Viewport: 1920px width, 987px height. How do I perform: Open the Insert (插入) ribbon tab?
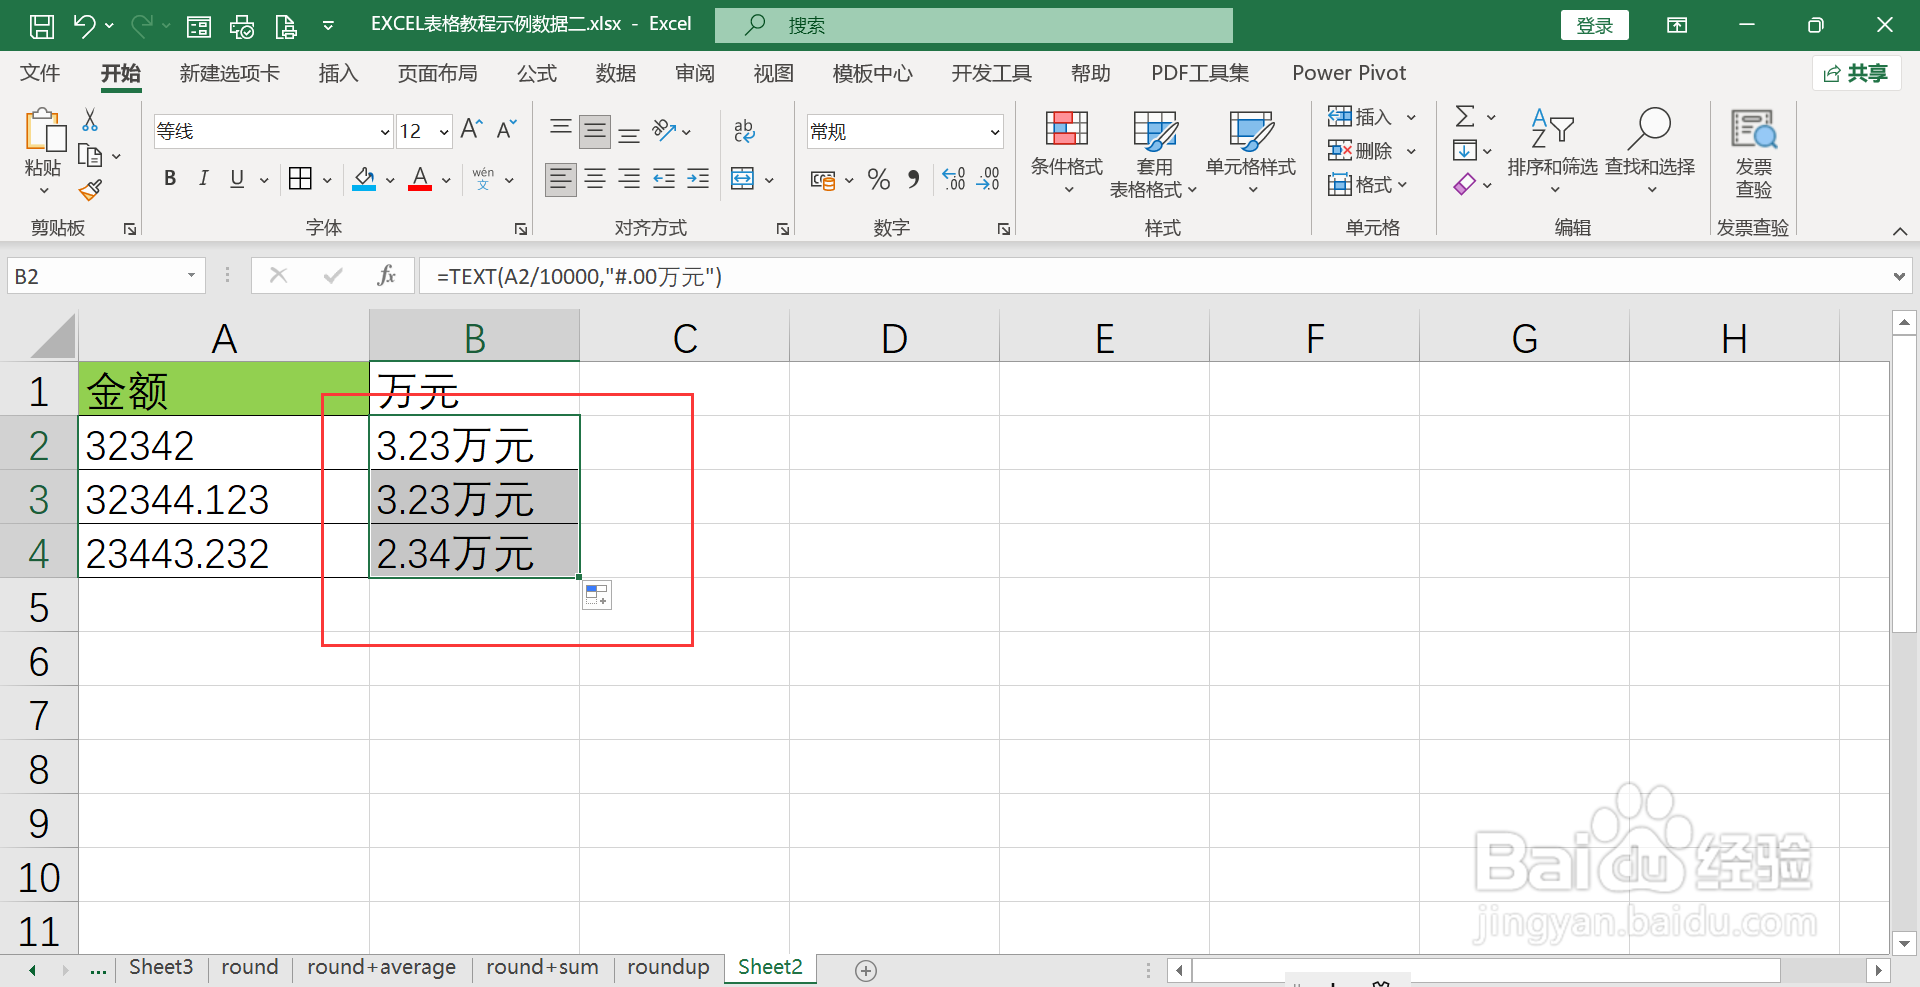338,73
